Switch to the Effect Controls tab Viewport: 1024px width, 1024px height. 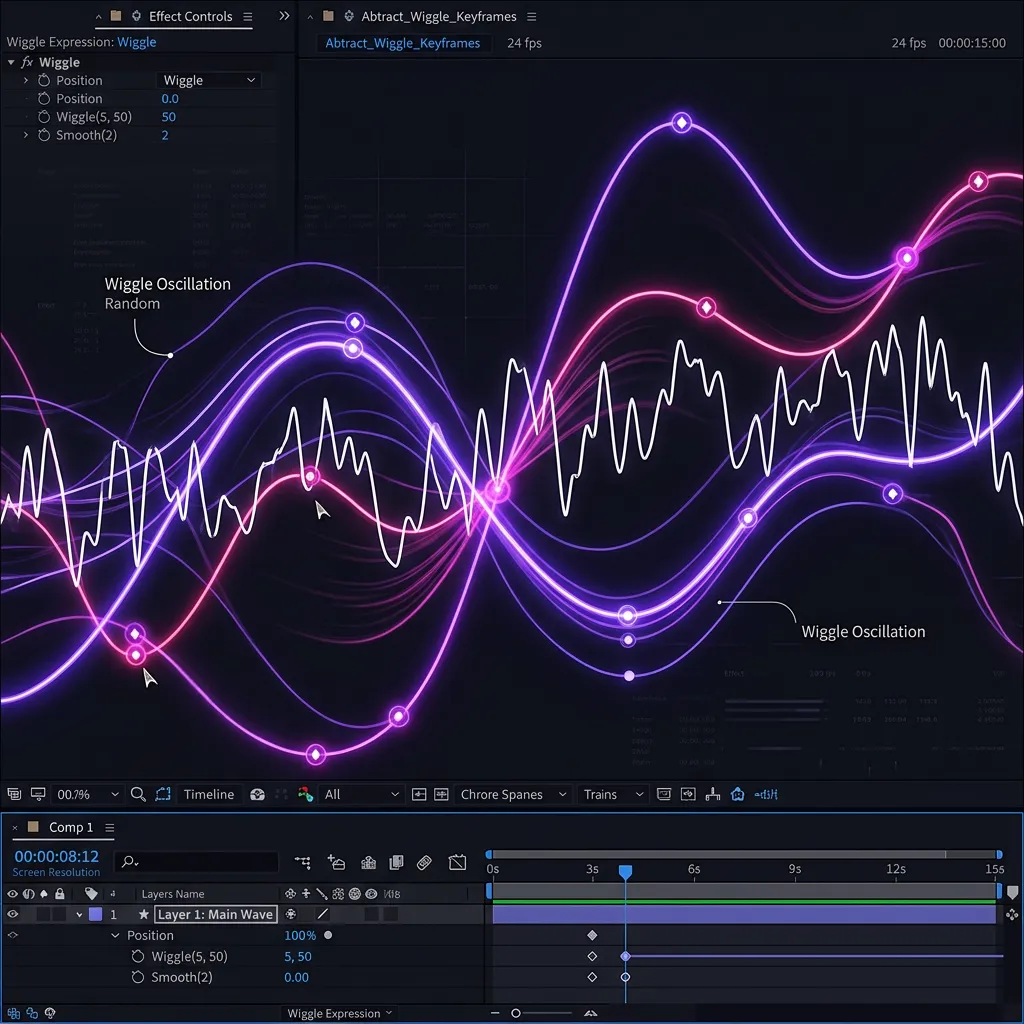pos(190,16)
